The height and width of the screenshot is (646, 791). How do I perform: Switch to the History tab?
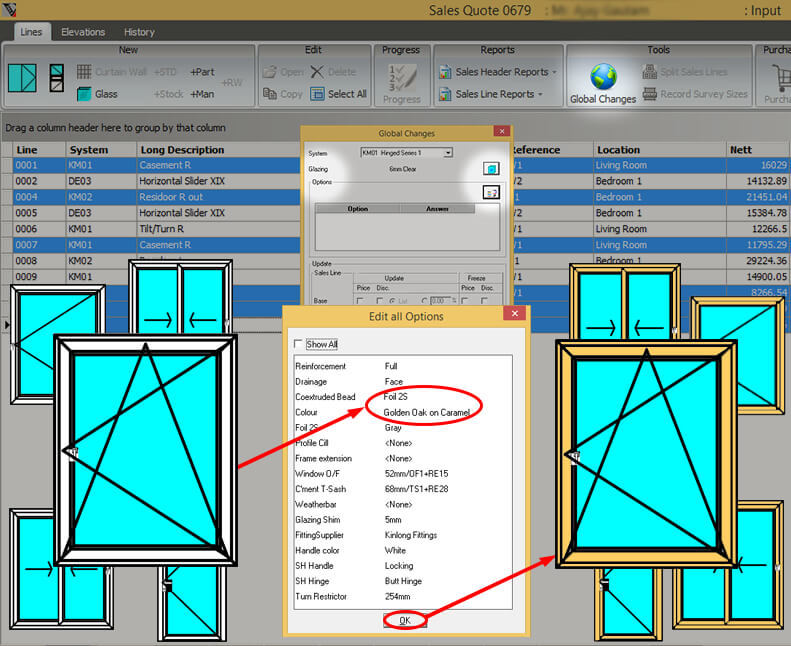pos(139,32)
